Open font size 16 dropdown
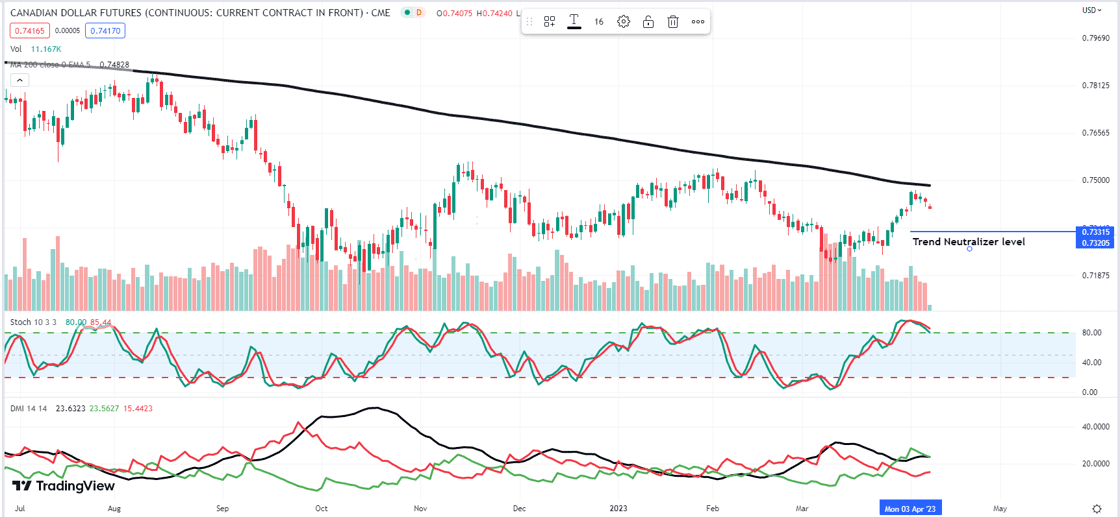 pyautogui.click(x=599, y=22)
